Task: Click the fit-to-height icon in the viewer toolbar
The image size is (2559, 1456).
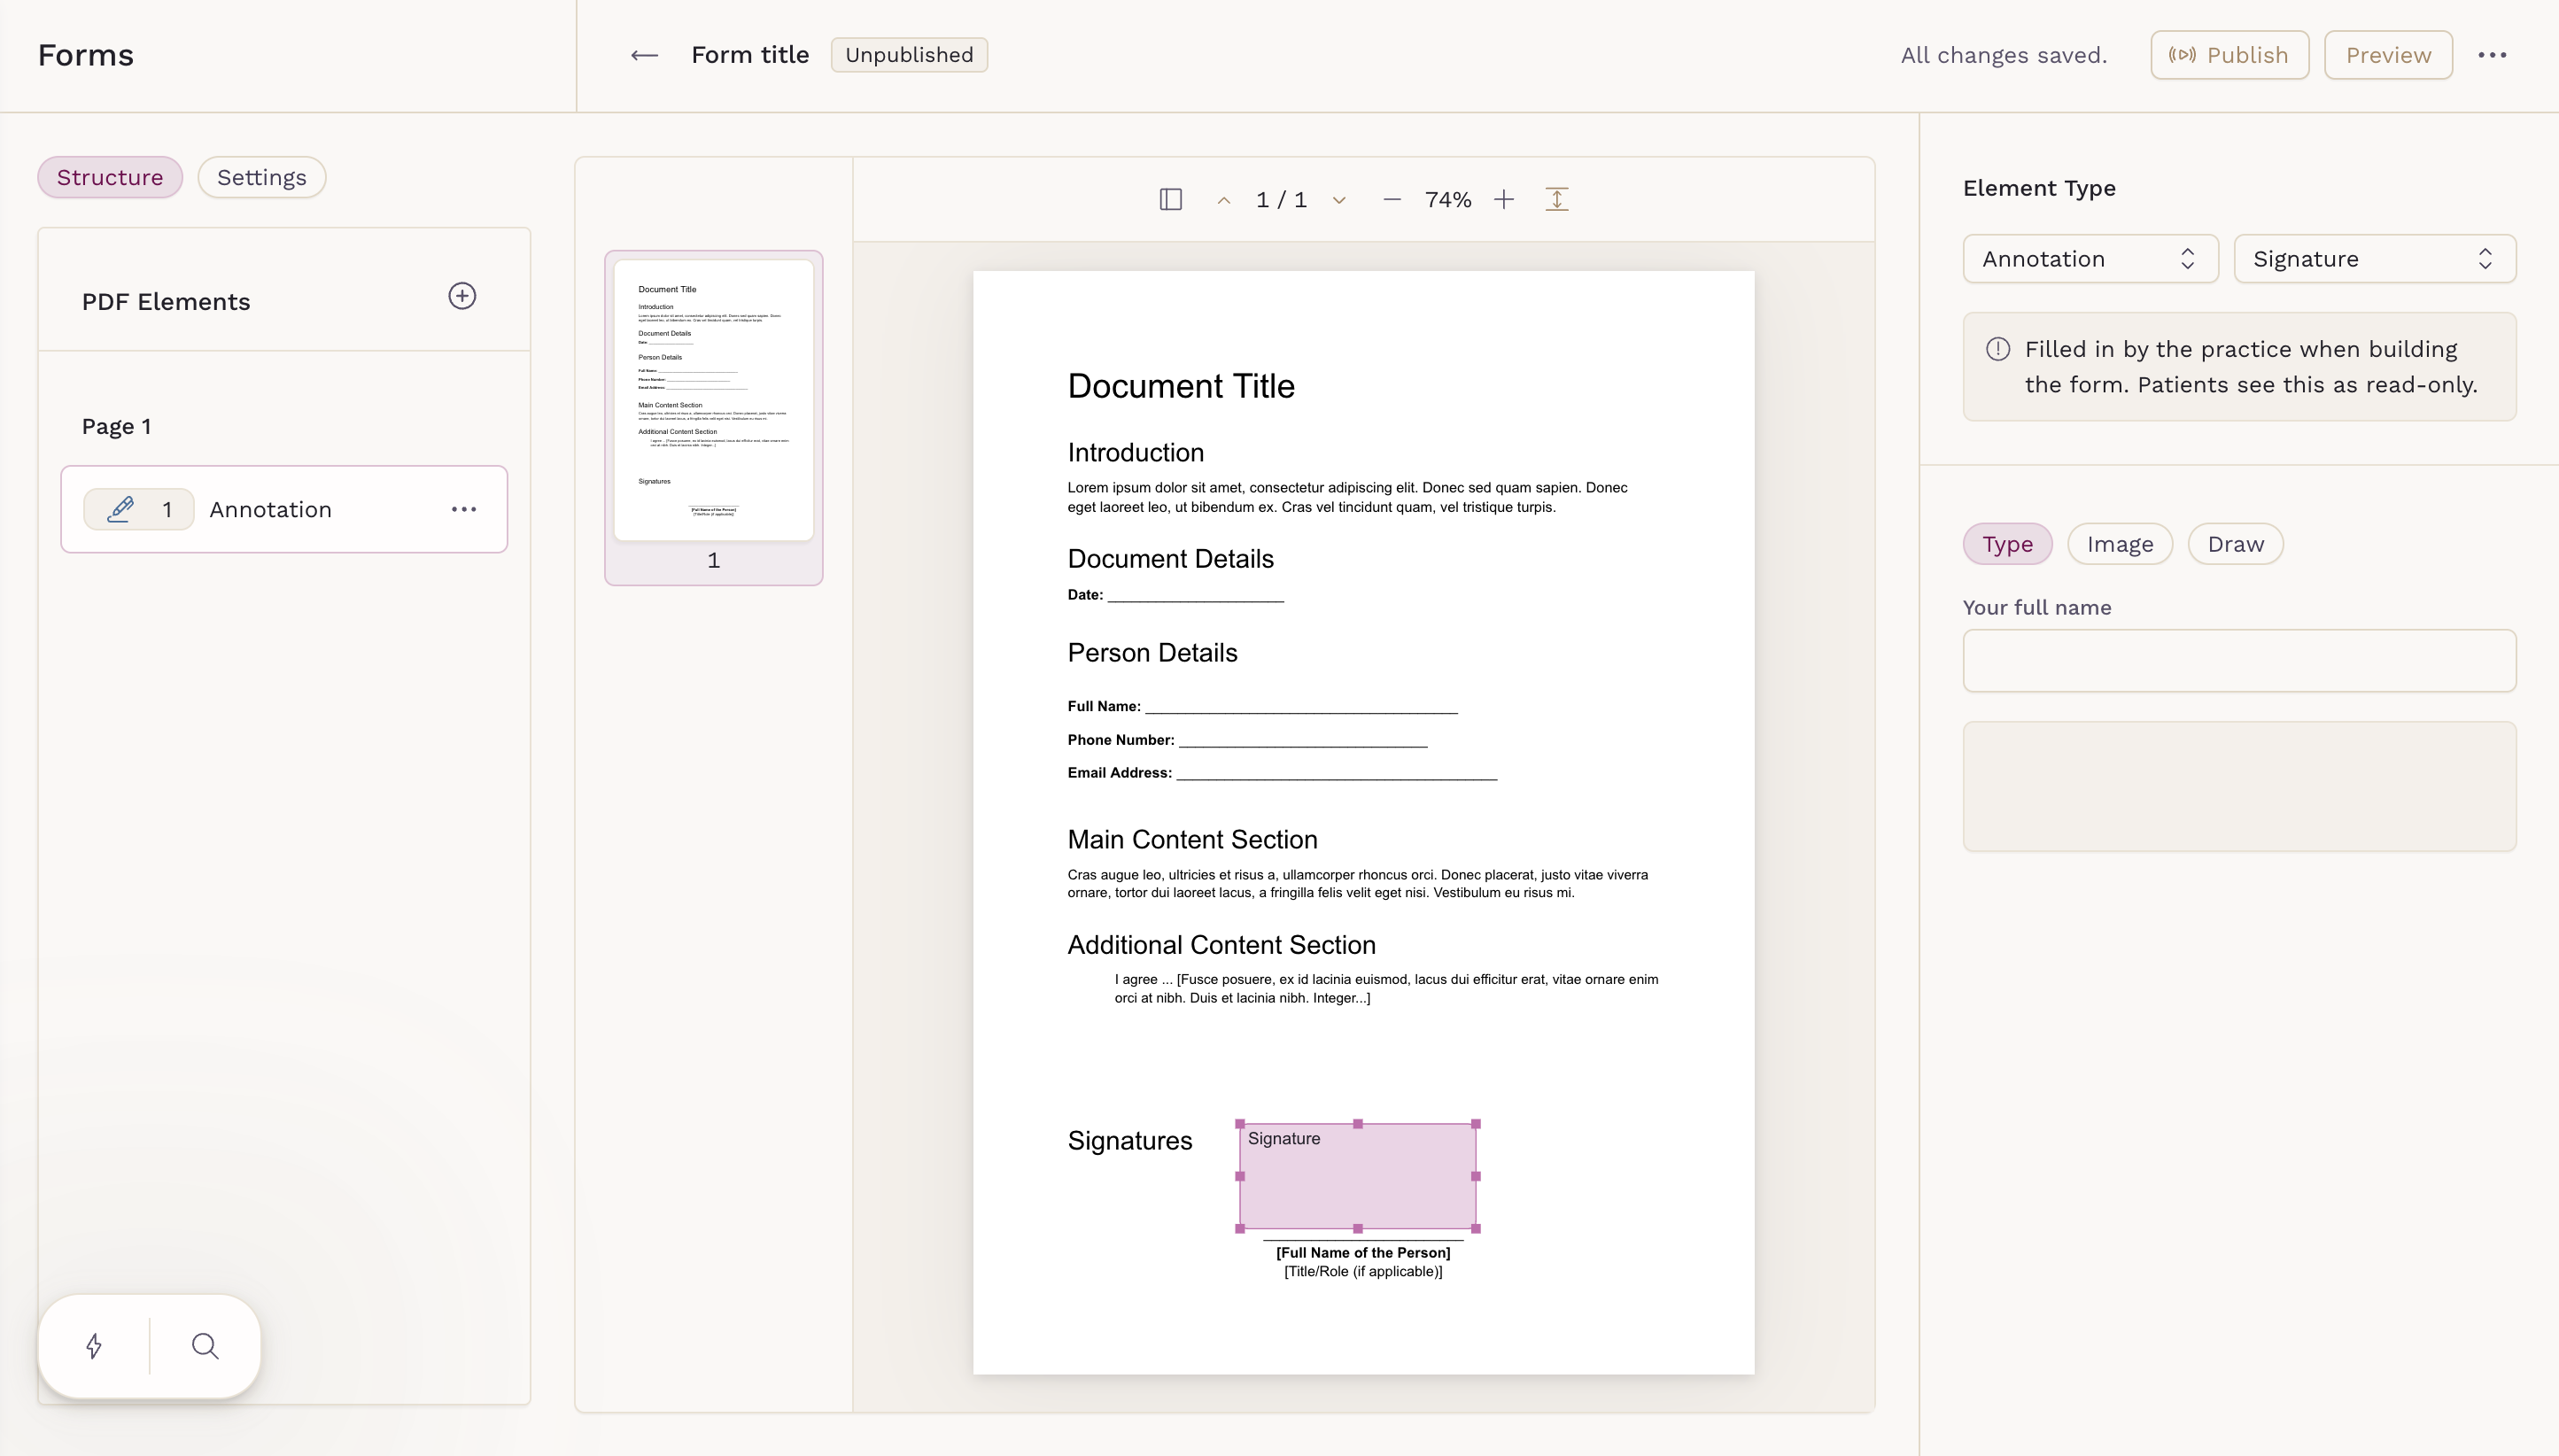Action: click(x=1556, y=199)
